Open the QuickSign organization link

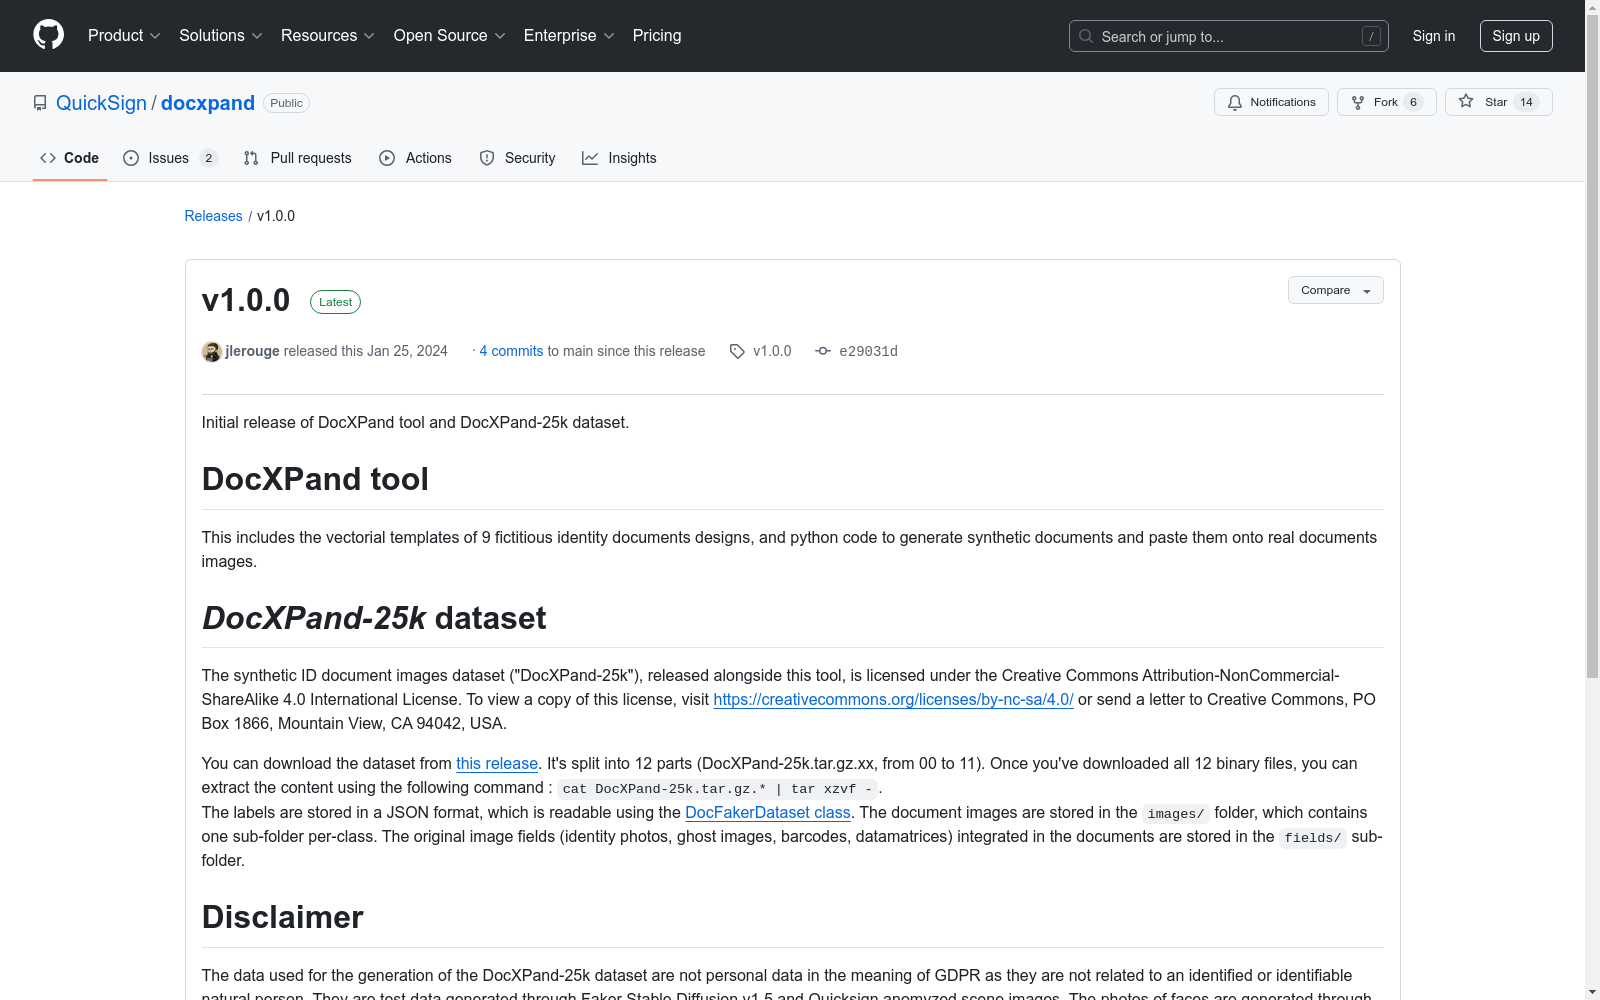101,103
